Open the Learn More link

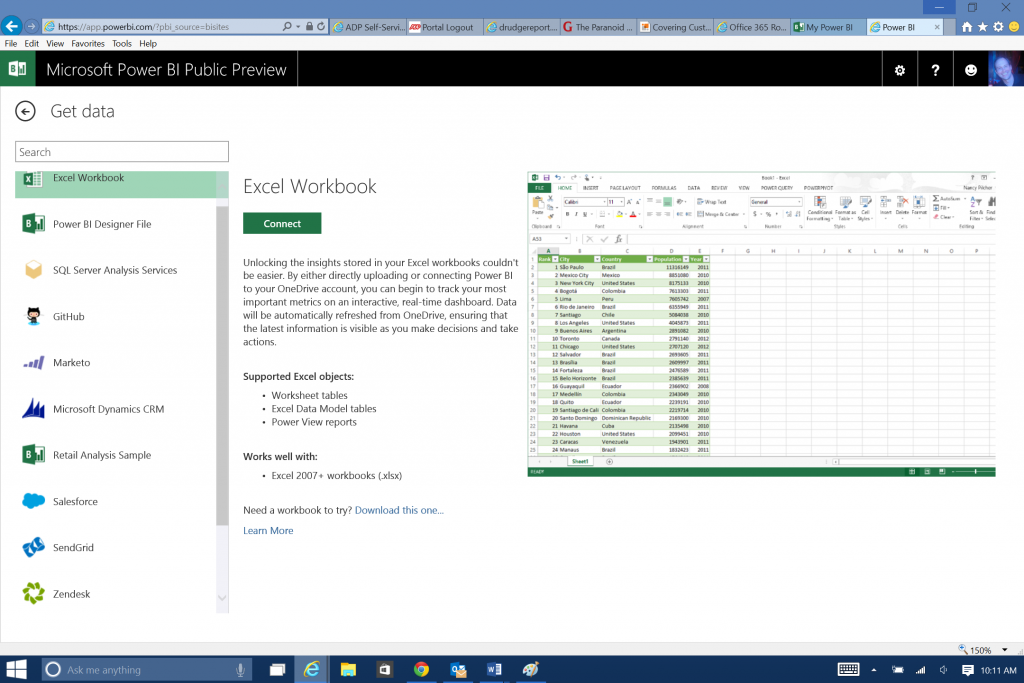pos(268,531)
